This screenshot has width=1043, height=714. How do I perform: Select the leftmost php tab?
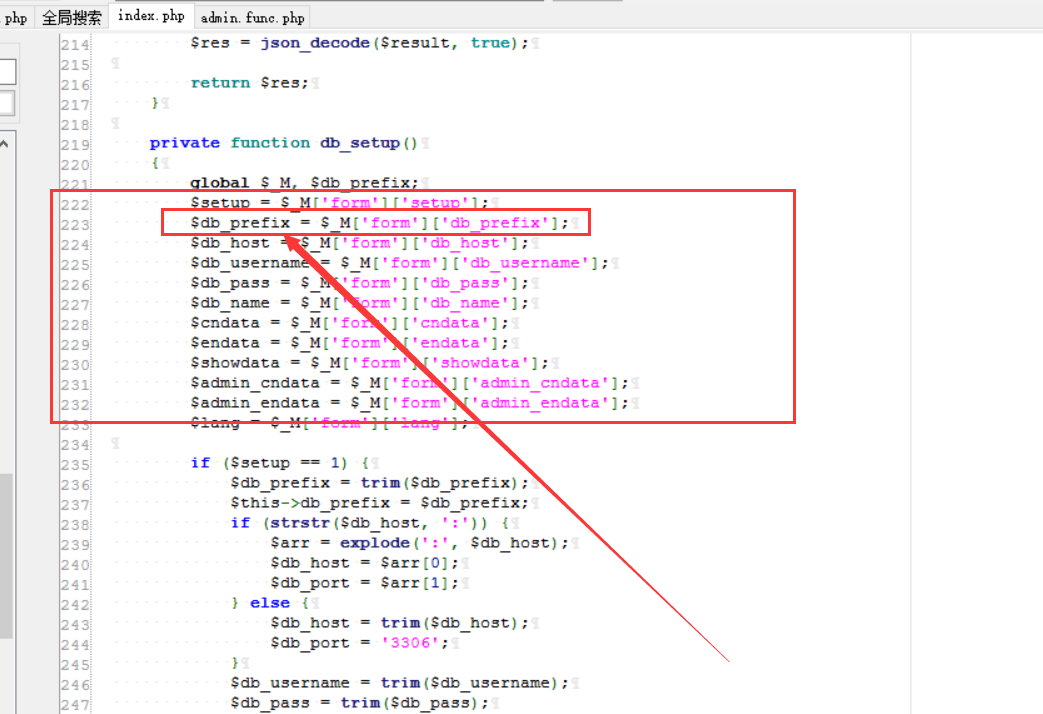pyautogui.click(x=16, y=16)
